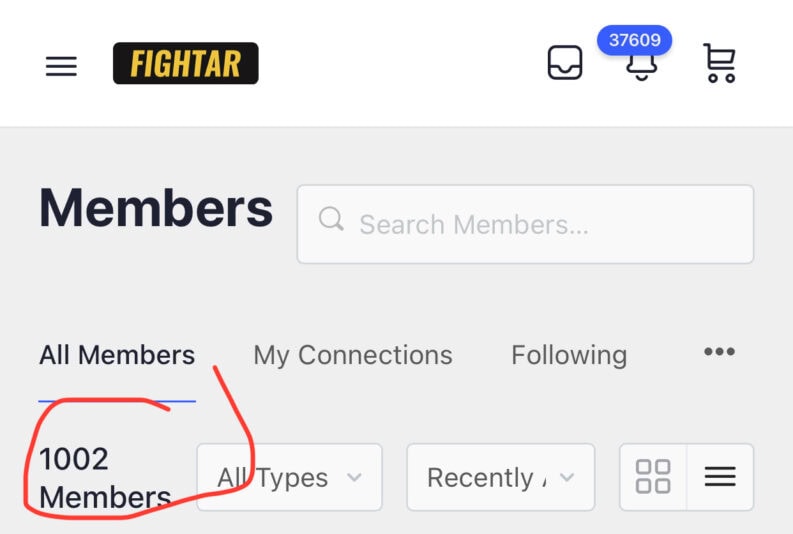Open the inbox messages icon
Image resolution: width=793 pixels, height=534 pixels.
tap(565, 63)
